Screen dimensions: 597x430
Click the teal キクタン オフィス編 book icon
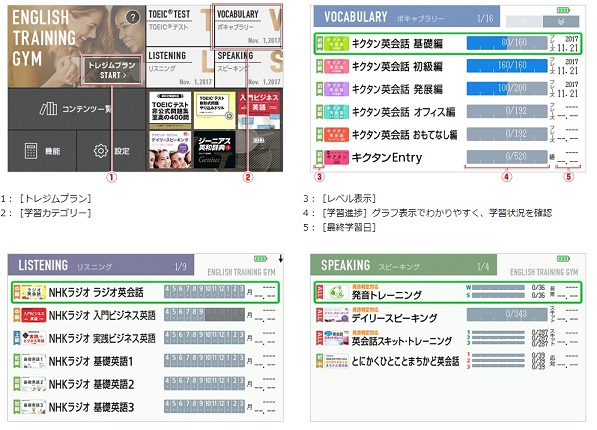click(x=336, y=112)
